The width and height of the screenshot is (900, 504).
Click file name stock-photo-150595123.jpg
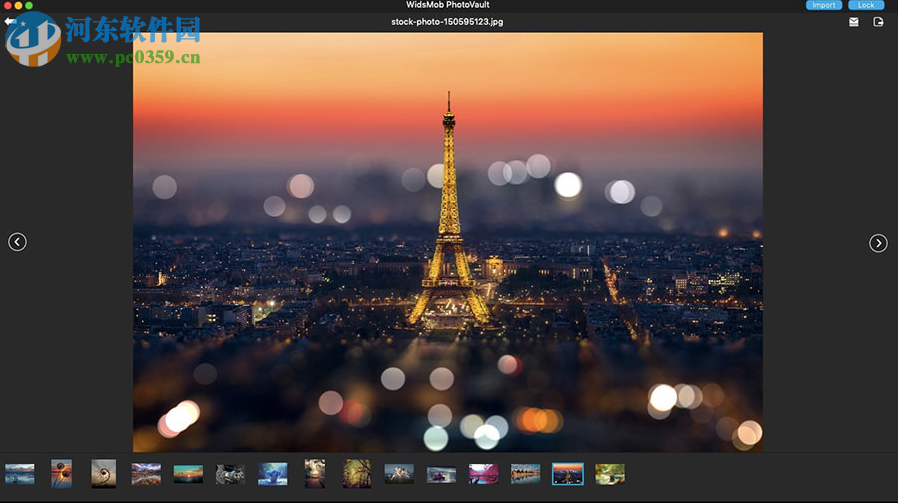pyautogui.click(x=447, y=22)
